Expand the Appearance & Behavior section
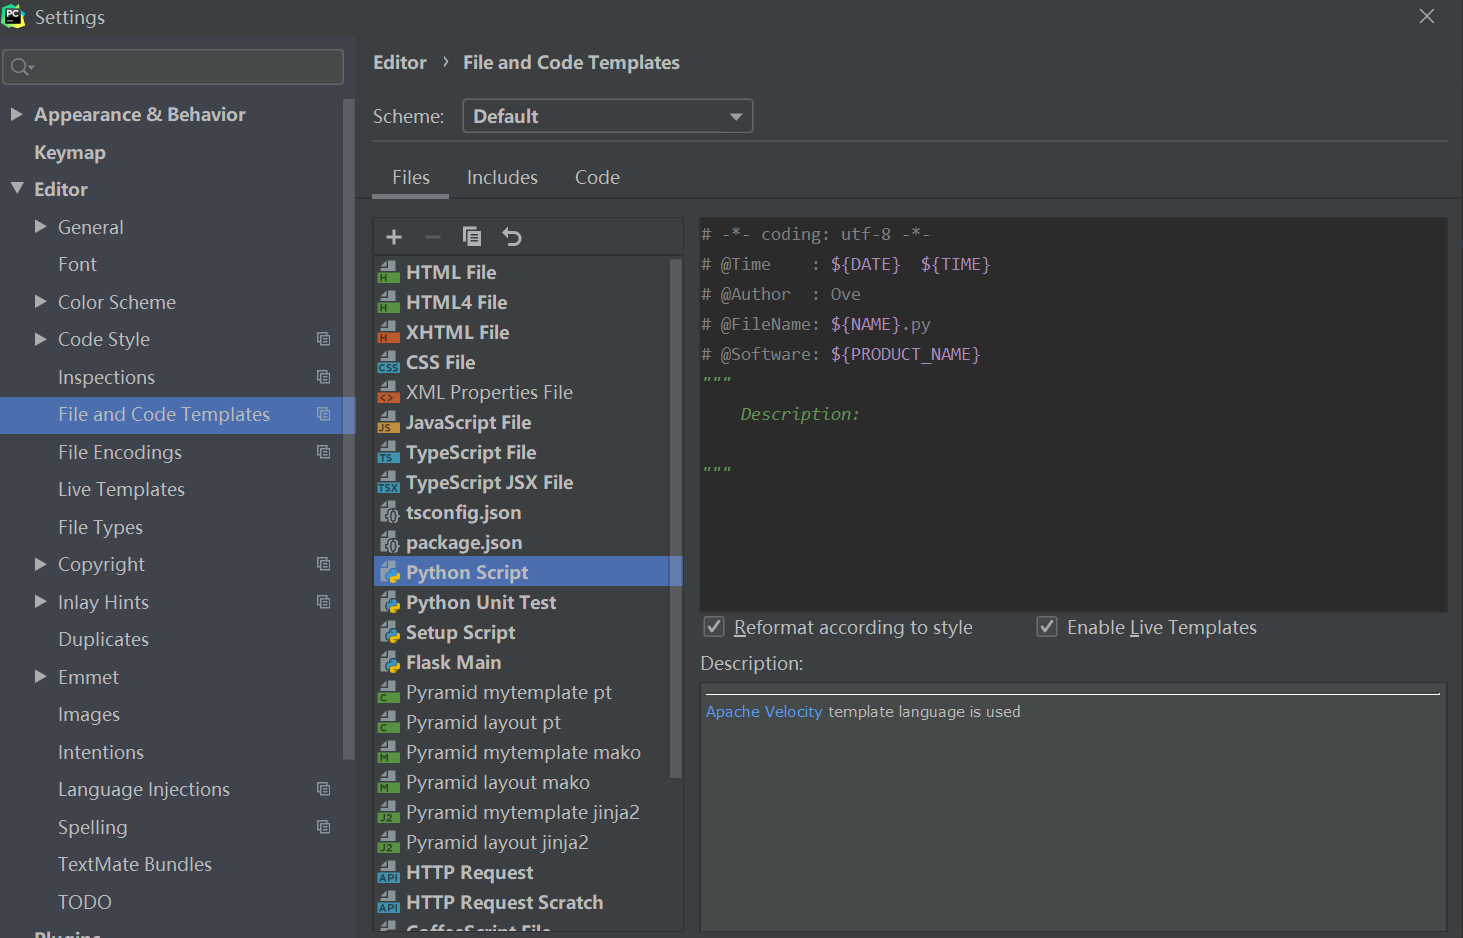Viewport: 1463px width, 938px height. tap(17, 114)
